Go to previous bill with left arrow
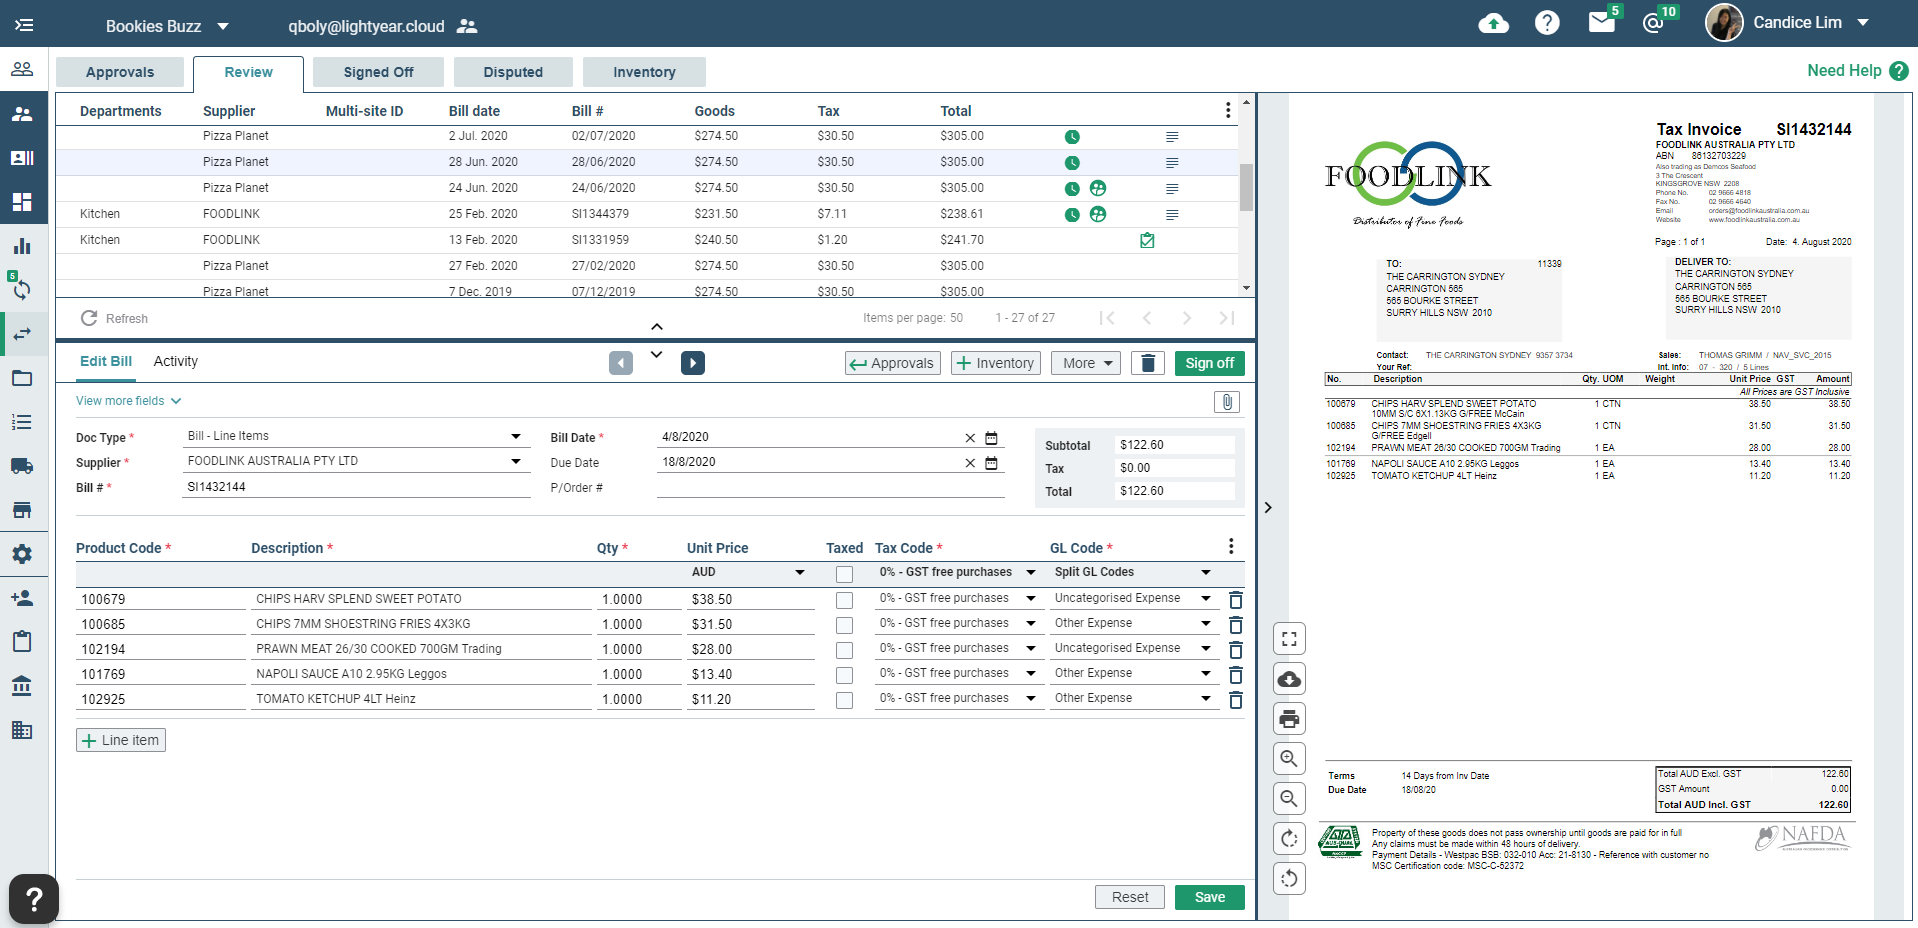The height and width of the screenshot is (928, 1918). [x=621, y=363]
